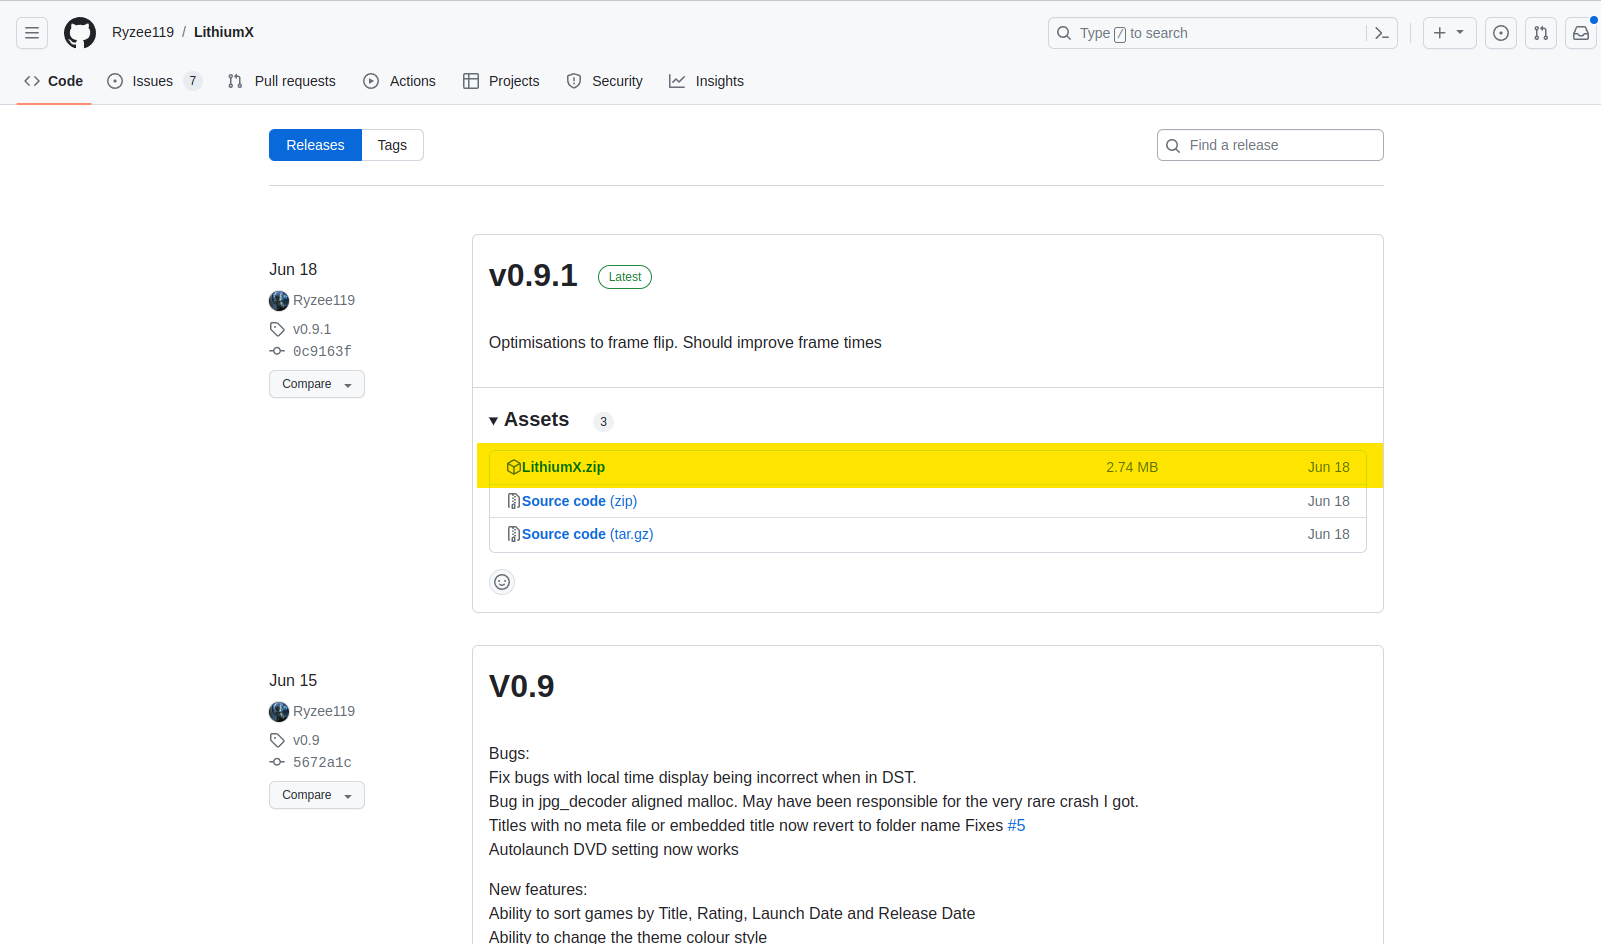Open Ryzee119 author link under Jun 18
Viewport: 1601px width, 944px height.
[x=324, y=300]
